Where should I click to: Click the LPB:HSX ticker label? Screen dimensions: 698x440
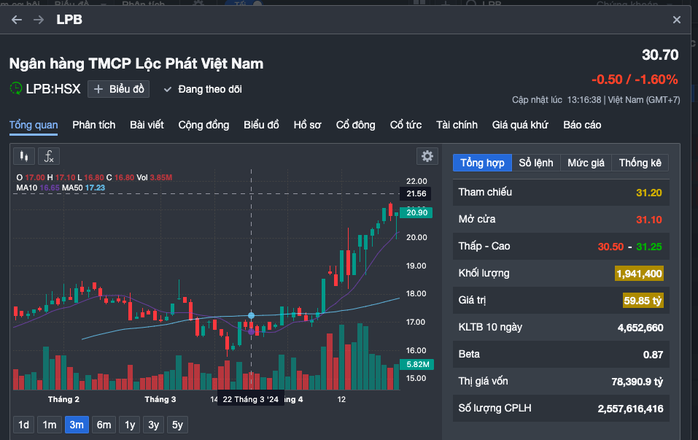[x=53, y=89]
